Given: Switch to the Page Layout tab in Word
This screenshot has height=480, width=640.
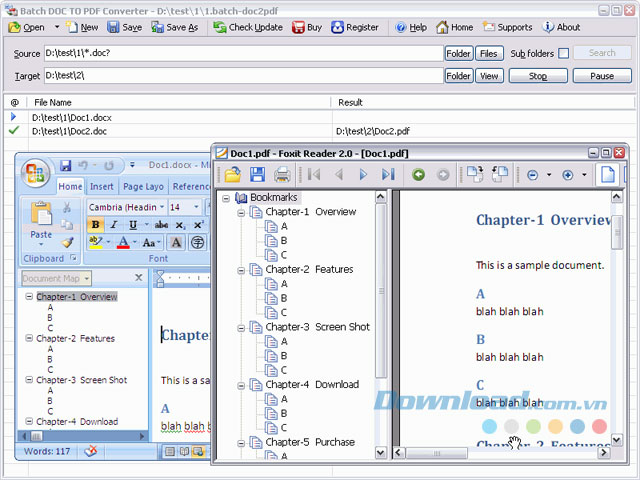Looking at the screenshot, I should click(x=143, y=187).
